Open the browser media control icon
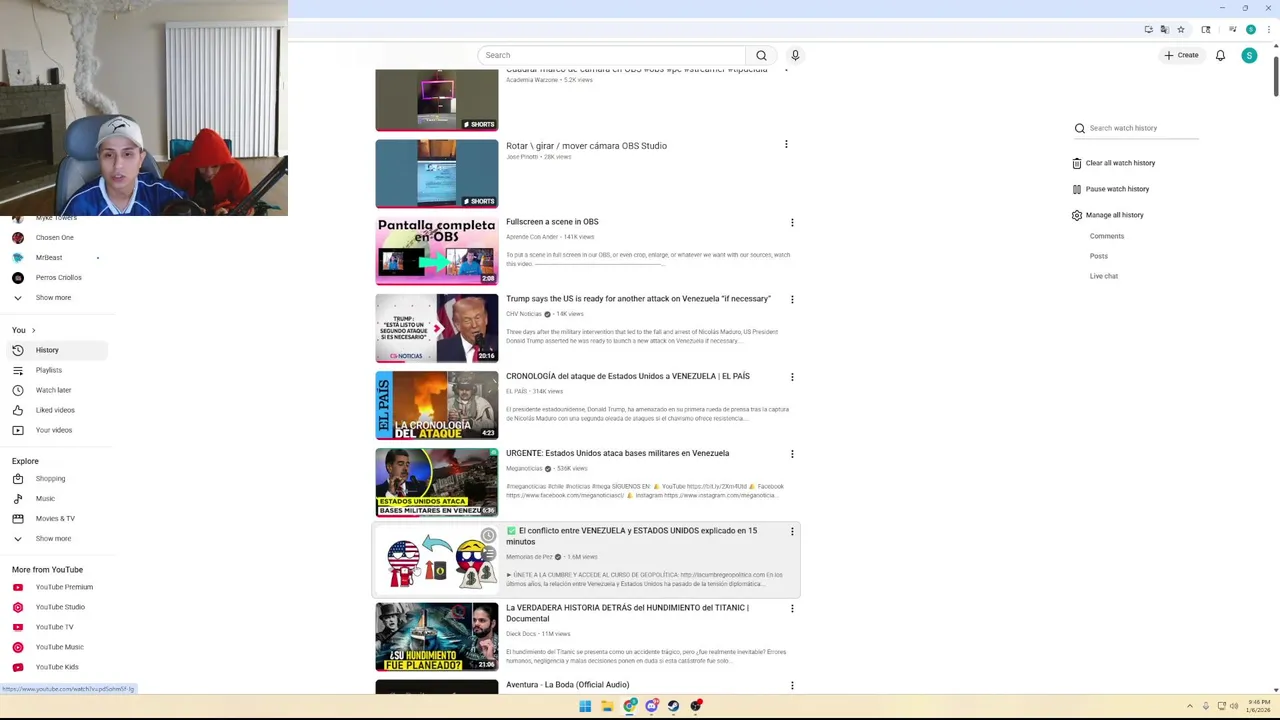 point(1233,29)
